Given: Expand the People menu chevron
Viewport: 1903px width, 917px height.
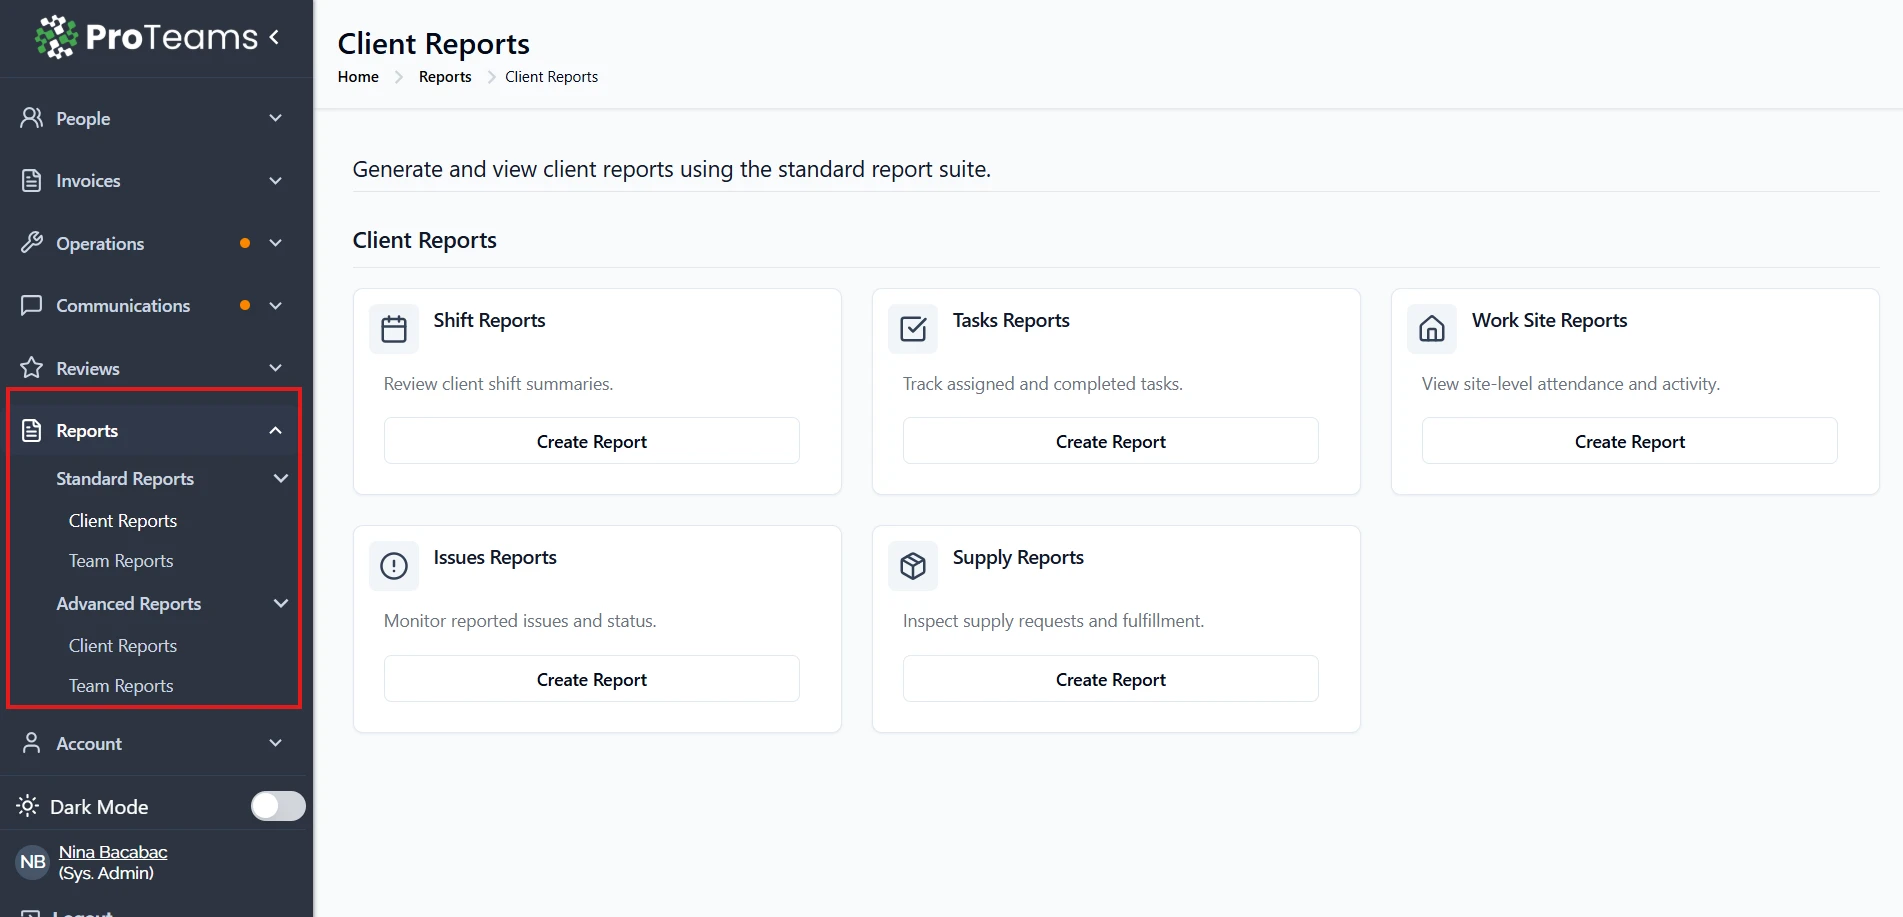Looking at the screenshot, I should pos(276,118).
